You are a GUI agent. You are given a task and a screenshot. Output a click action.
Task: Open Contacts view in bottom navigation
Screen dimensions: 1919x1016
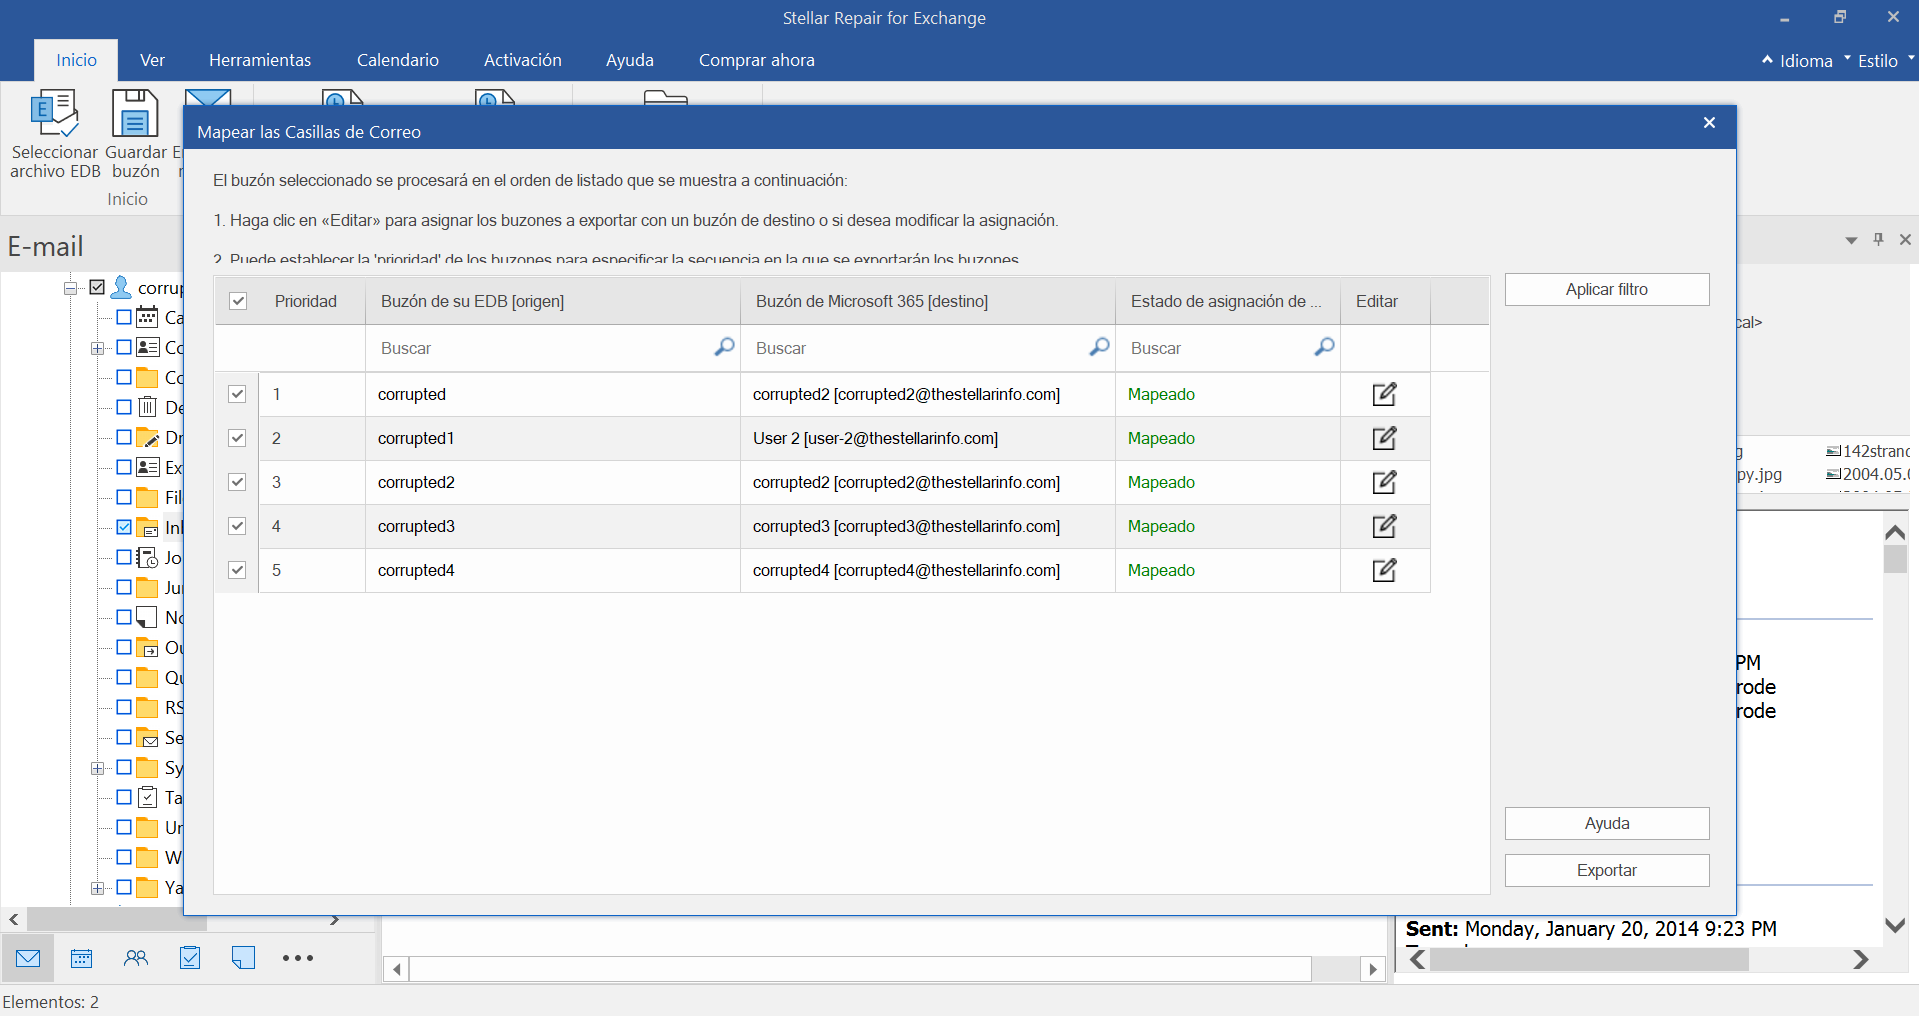(136, 958)
